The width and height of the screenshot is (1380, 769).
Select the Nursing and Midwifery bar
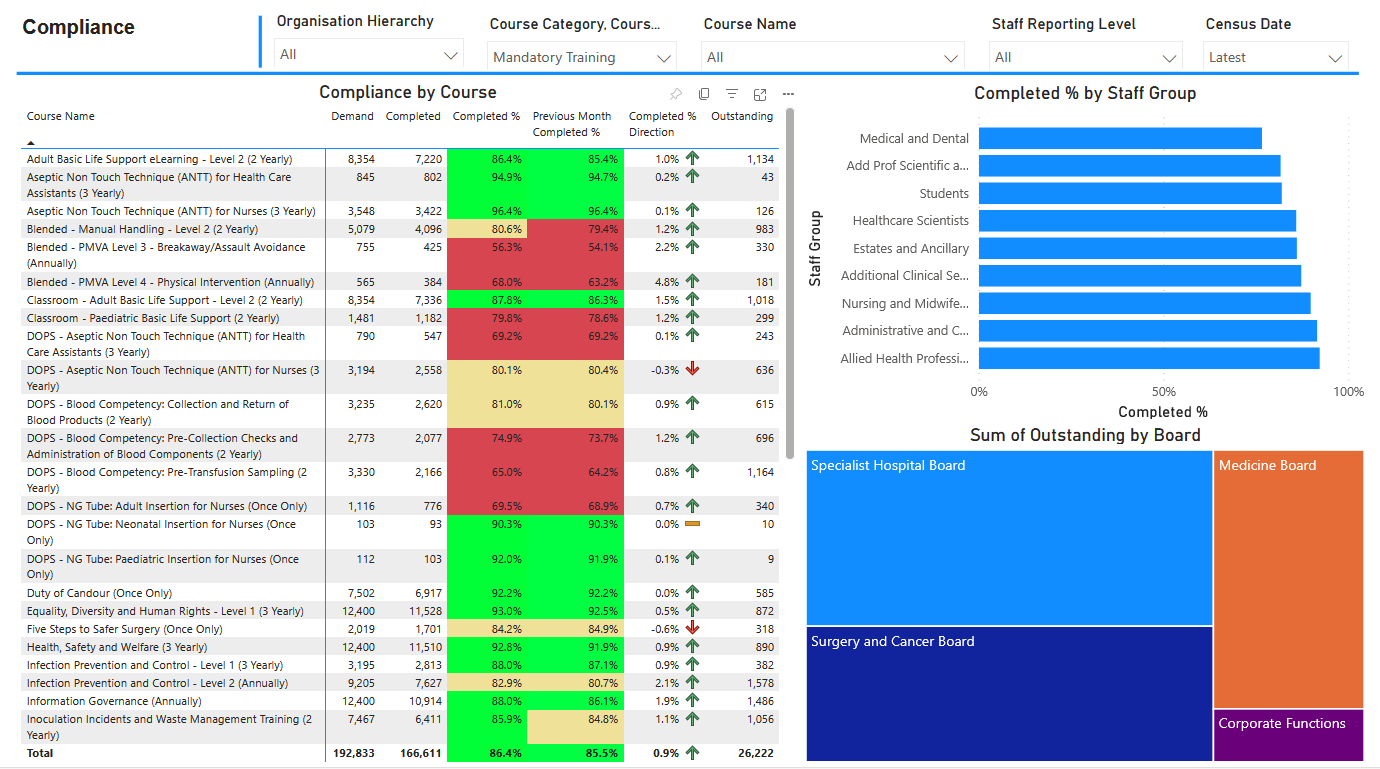pyautogui.click(x=1144, y=303)
